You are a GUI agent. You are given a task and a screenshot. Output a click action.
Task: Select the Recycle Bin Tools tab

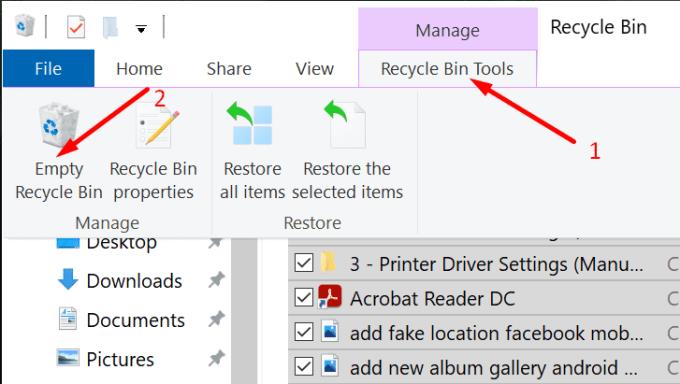click(447, 69)
